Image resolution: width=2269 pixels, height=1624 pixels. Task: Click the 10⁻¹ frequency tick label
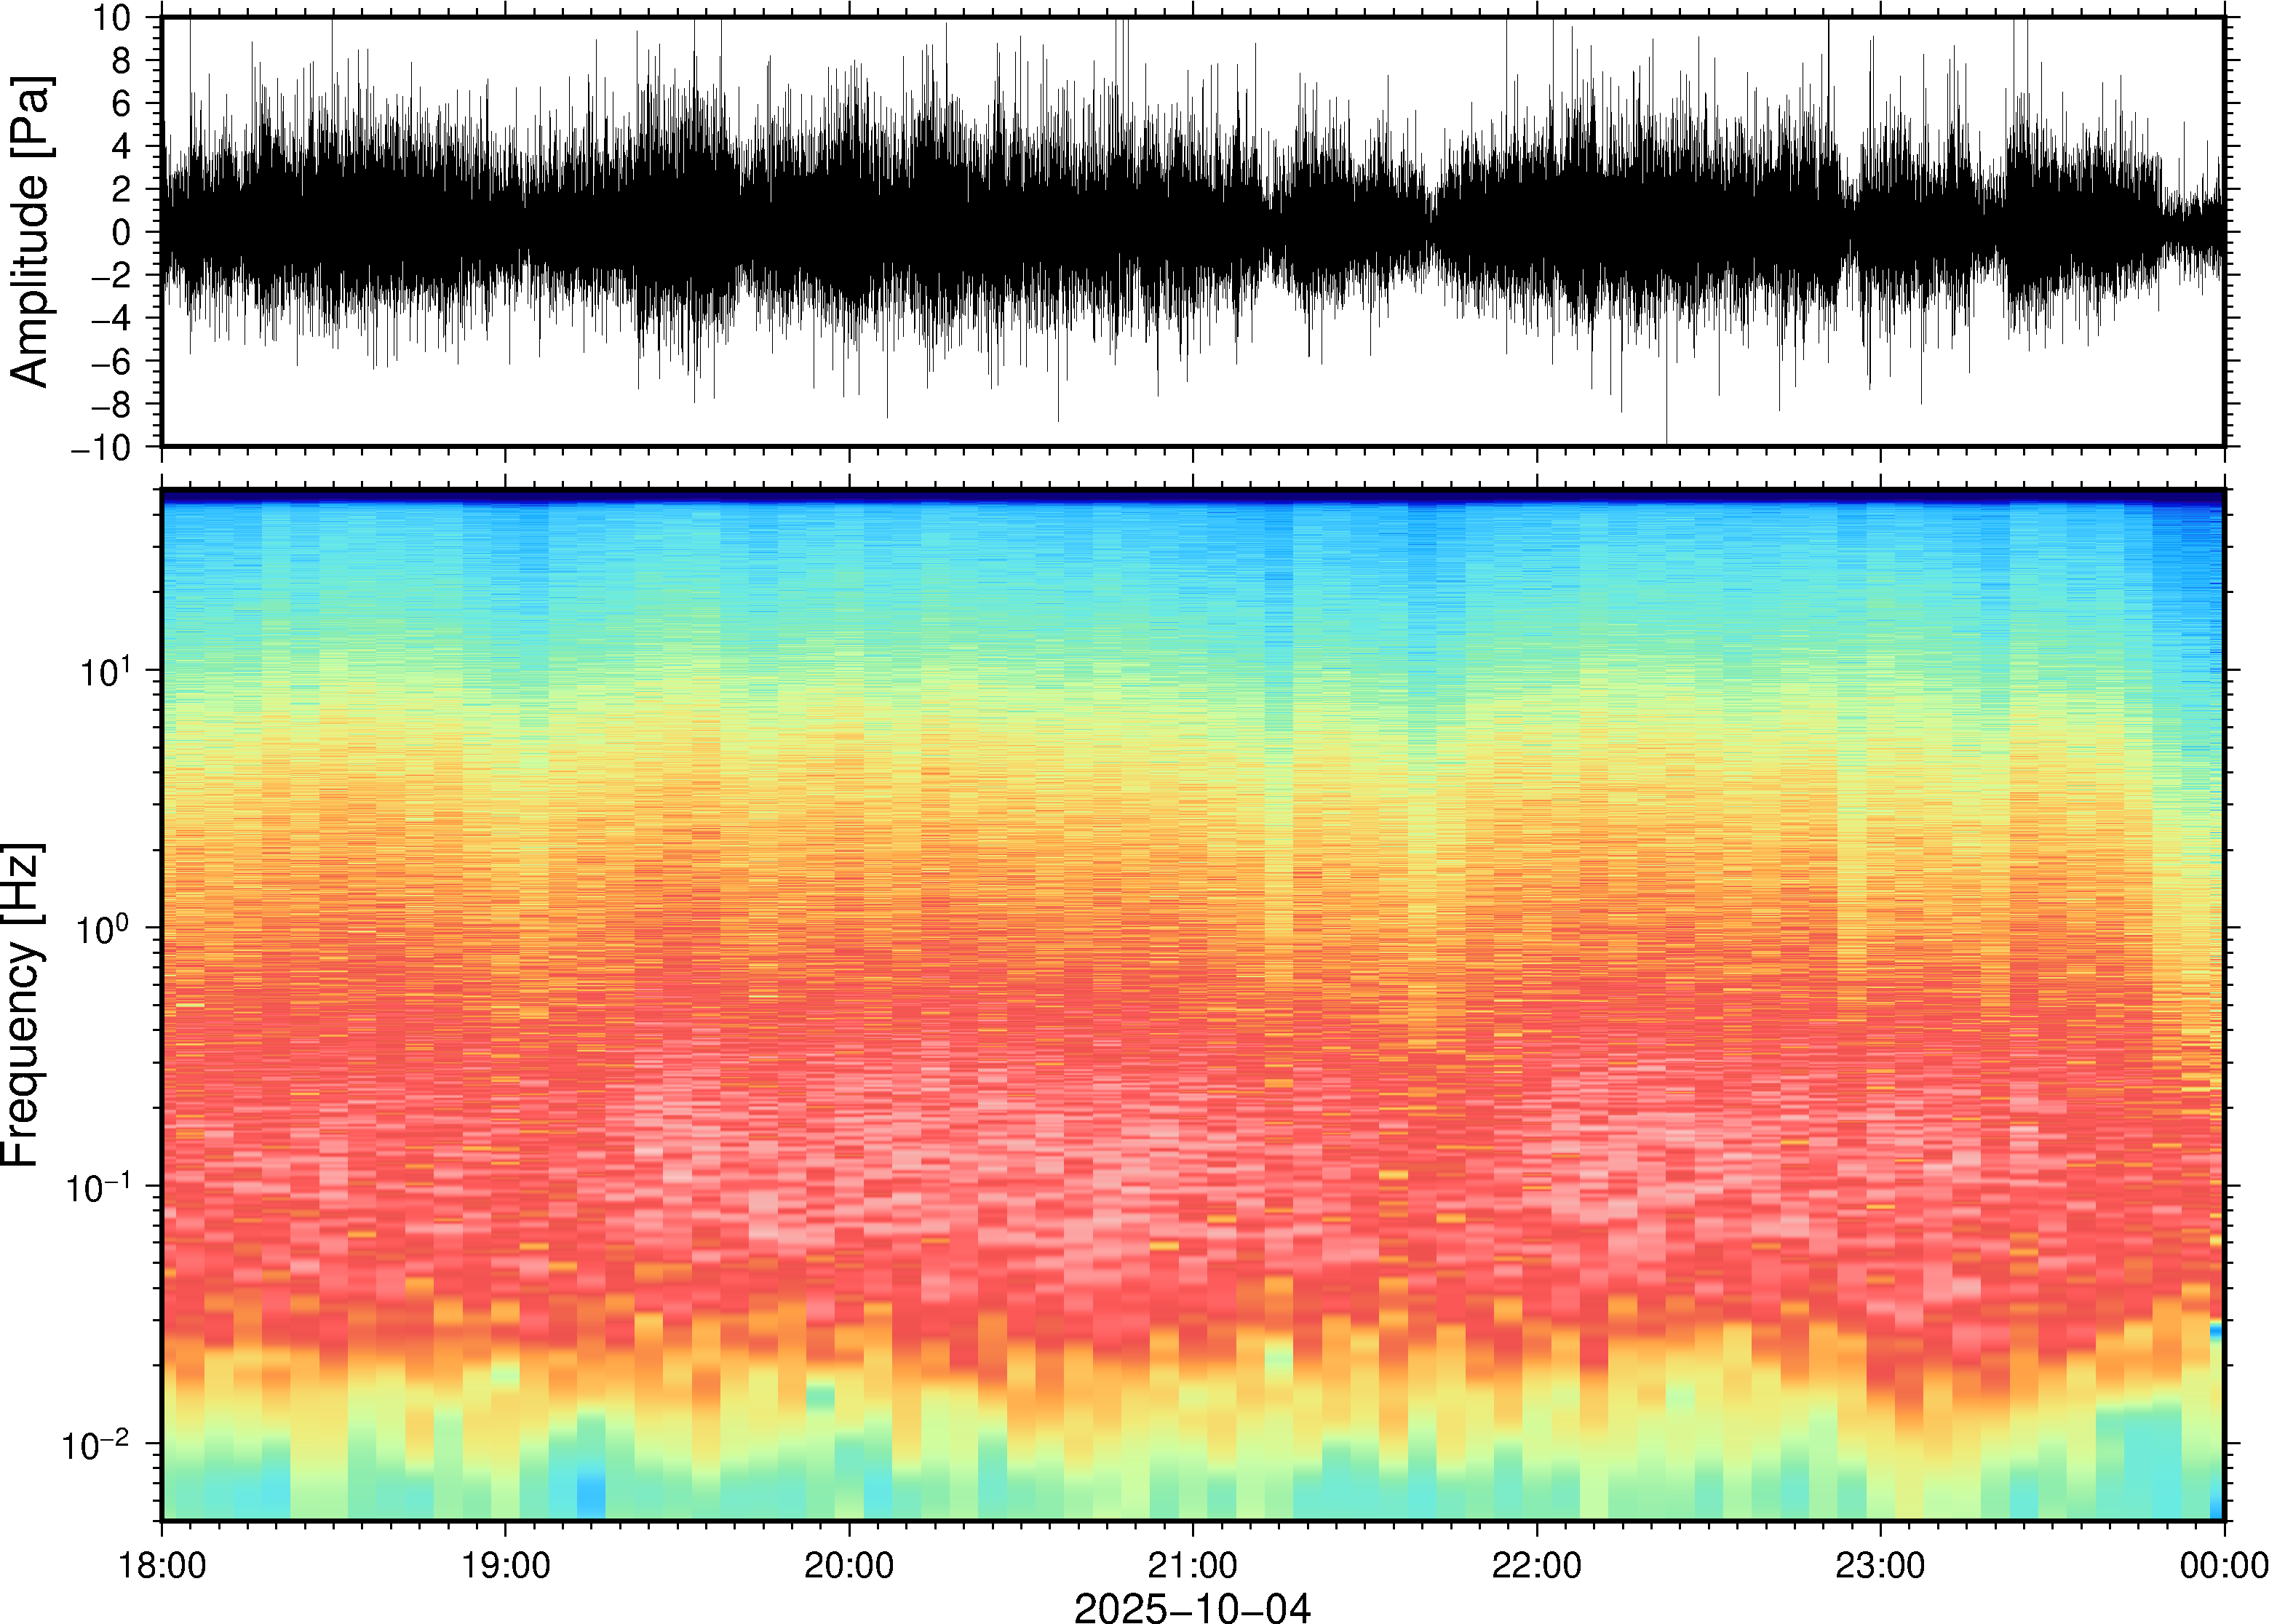point(97,1187)
